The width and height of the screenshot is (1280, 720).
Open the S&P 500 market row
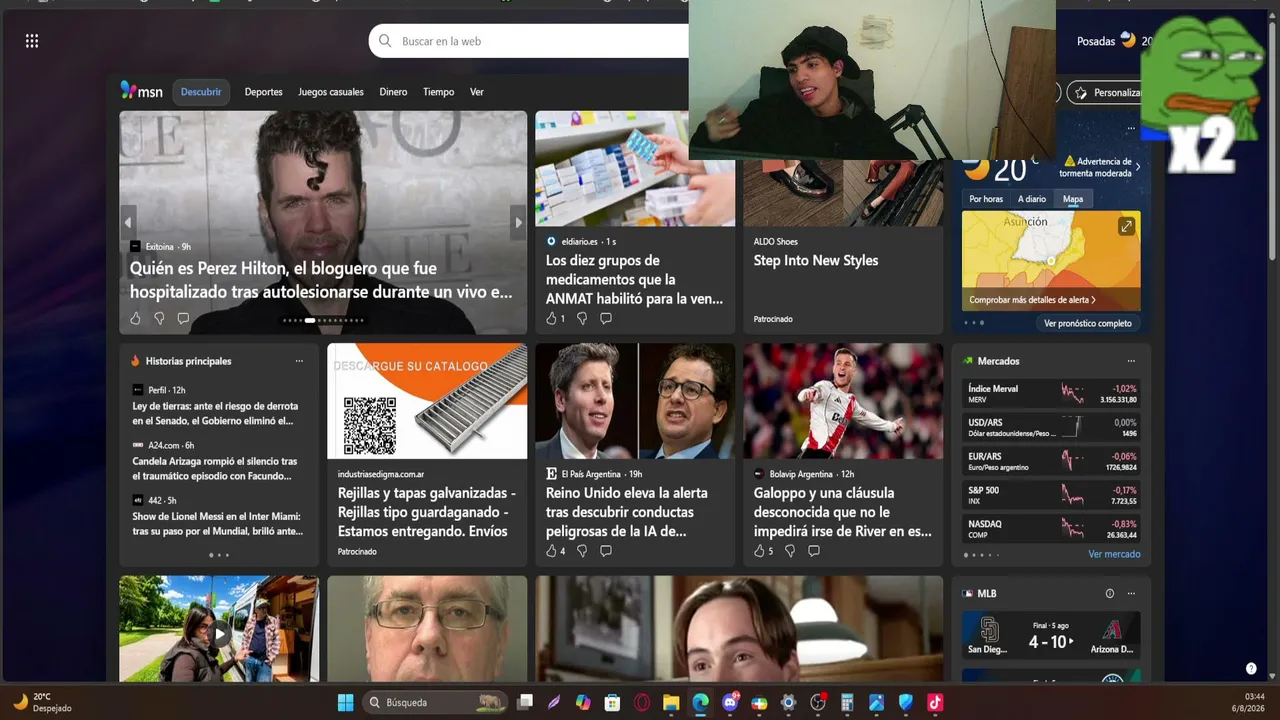point(1052,495)
